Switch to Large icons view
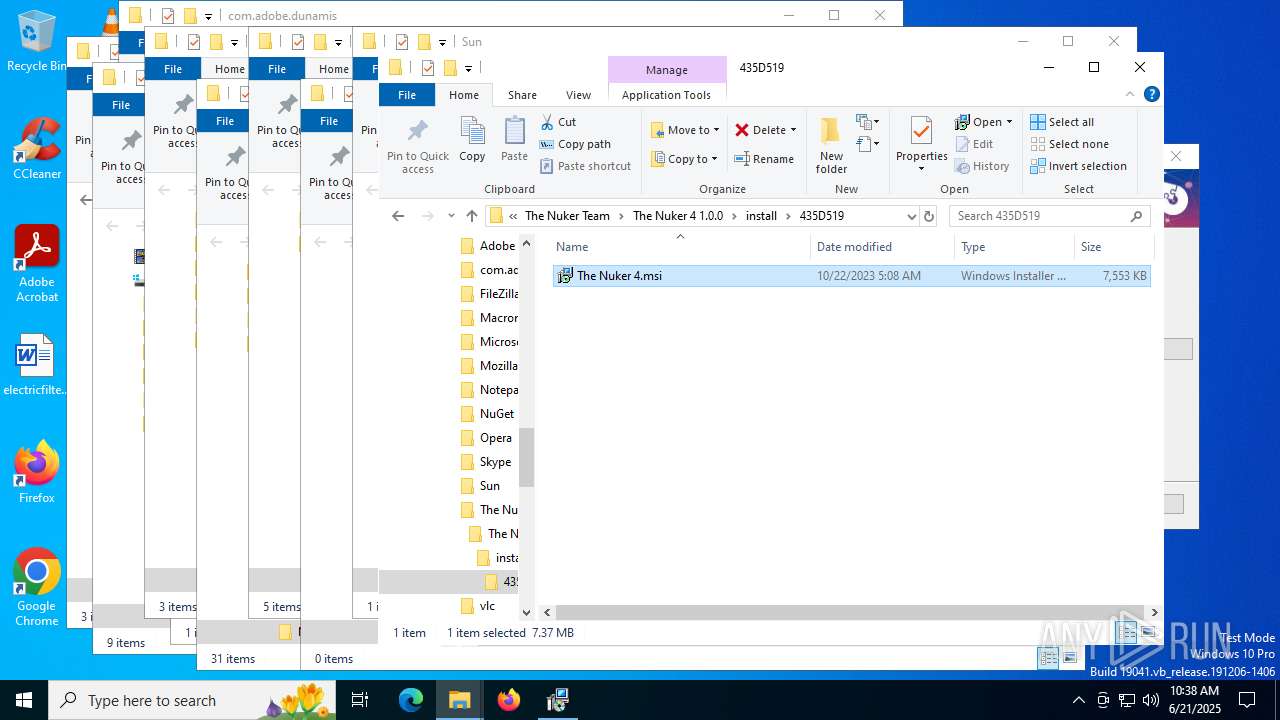 tap(1149, 633)
